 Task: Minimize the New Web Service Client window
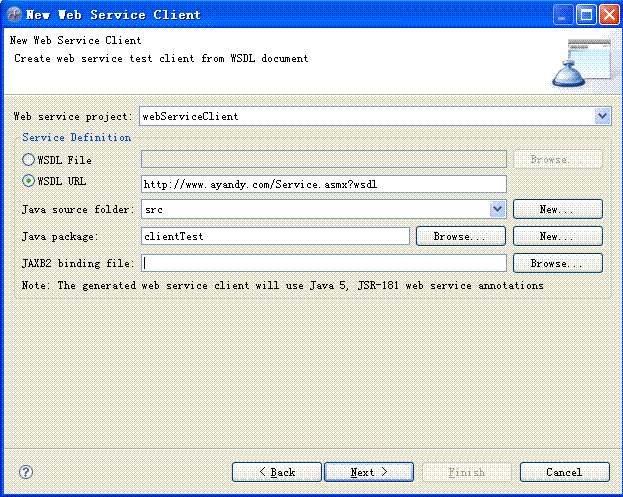[x=563, y=15]
